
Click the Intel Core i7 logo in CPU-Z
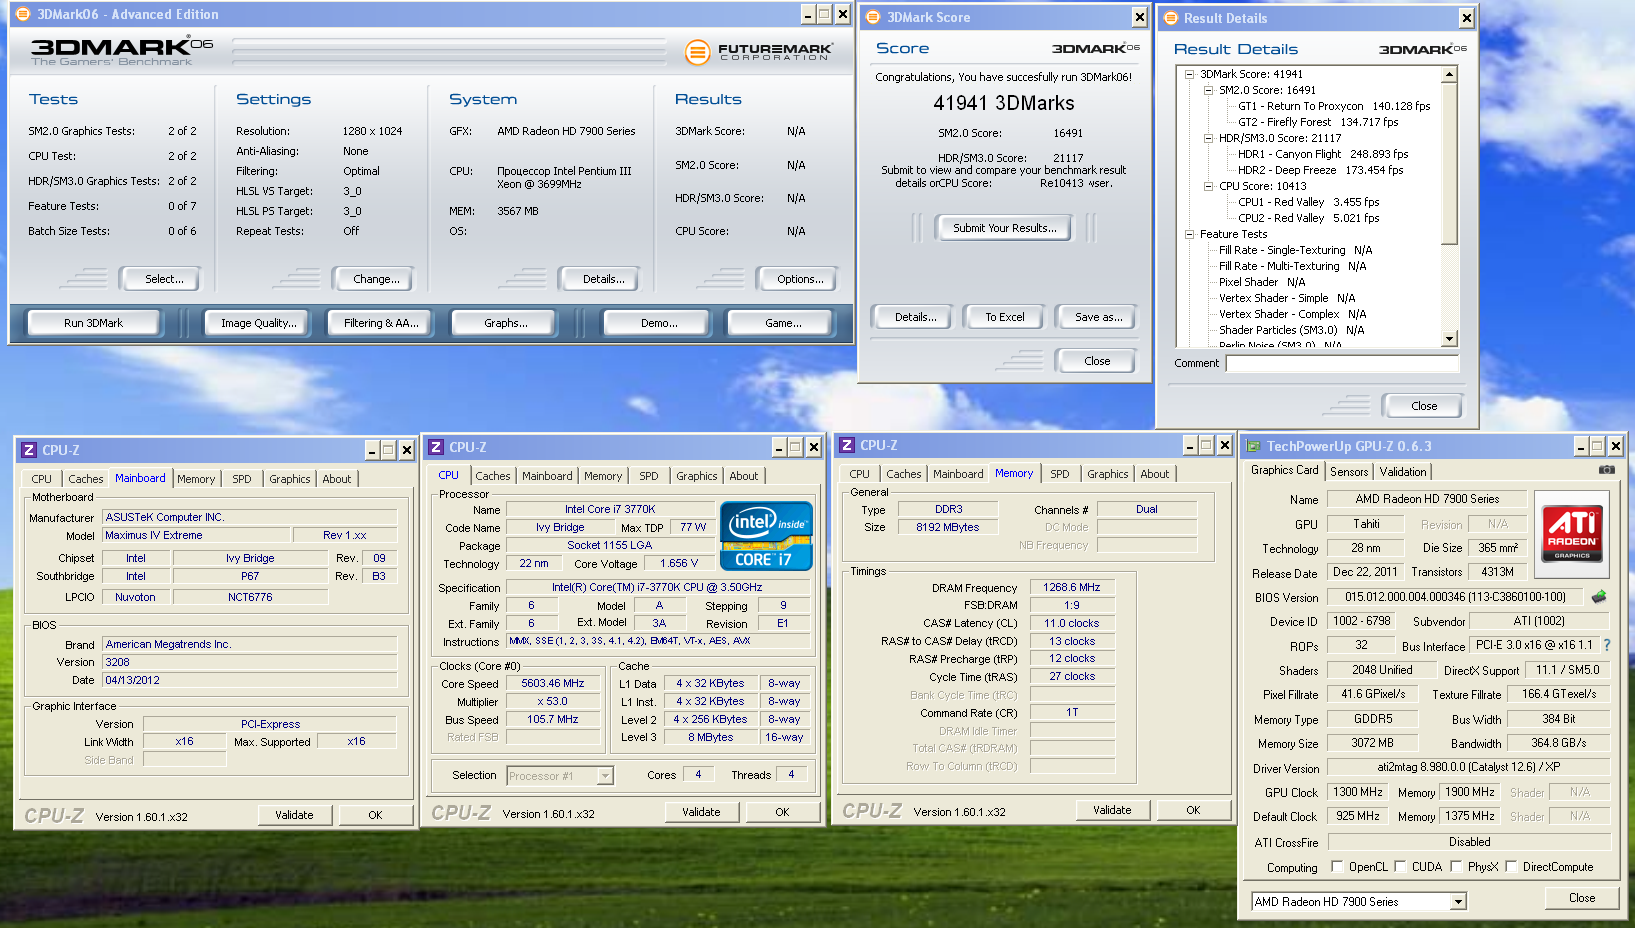(766, 536)
